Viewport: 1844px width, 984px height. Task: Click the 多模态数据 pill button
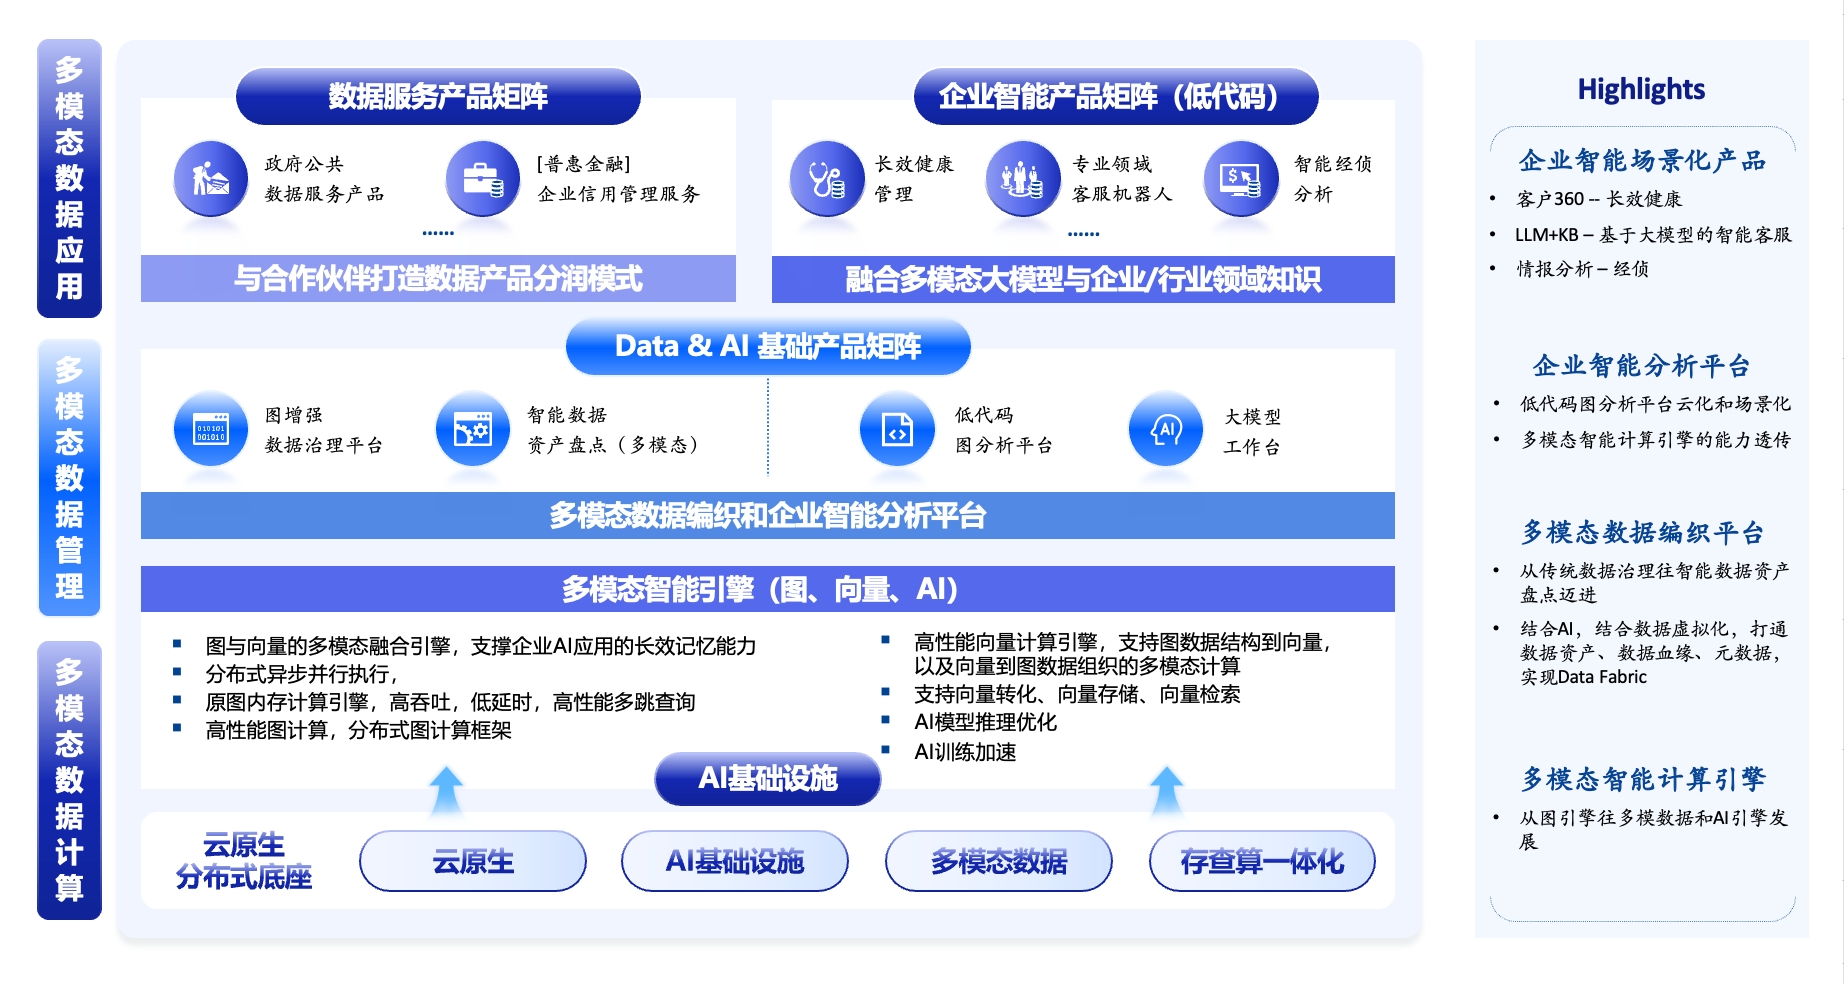tap(998, 861)
